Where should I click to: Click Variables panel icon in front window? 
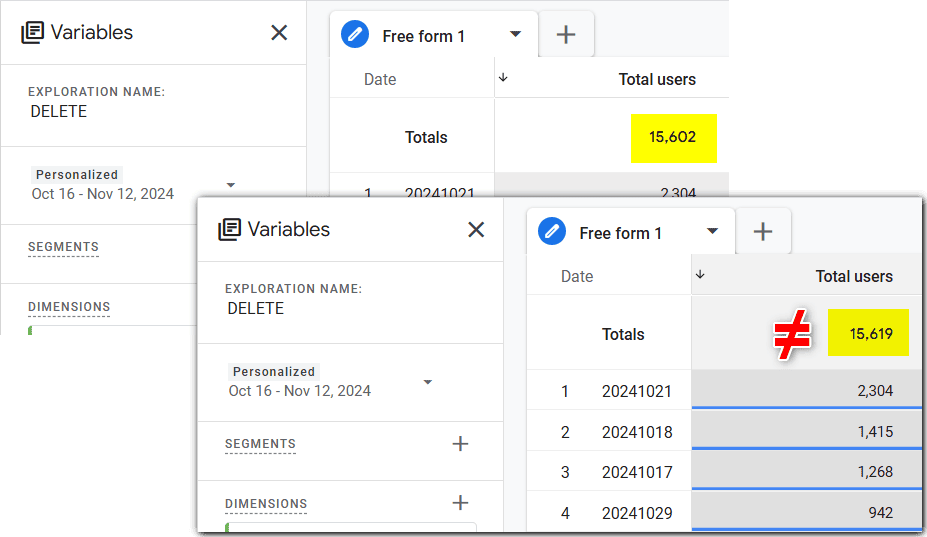[229, 229]
